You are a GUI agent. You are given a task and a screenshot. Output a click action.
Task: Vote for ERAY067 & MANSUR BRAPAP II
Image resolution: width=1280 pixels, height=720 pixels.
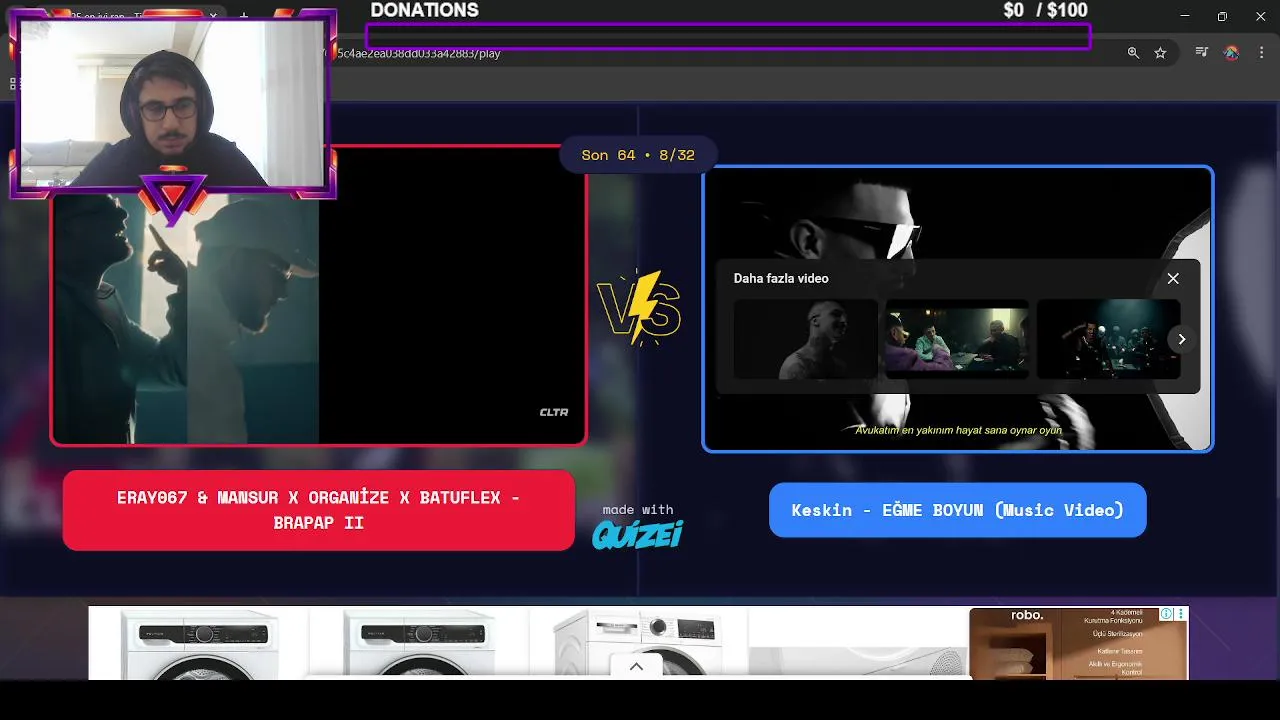pos(318,510)
